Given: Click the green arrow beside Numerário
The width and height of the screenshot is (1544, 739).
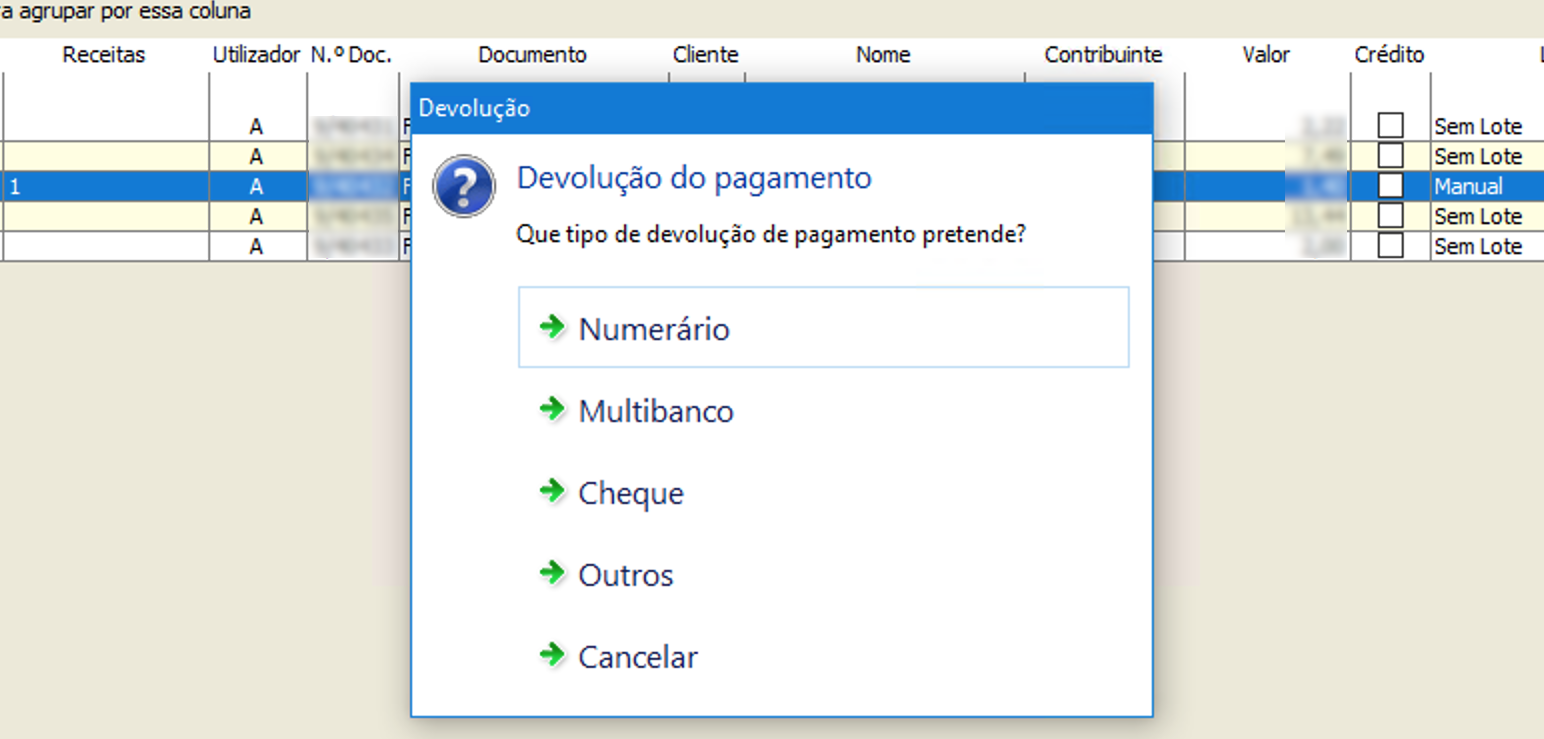Looking at the screenshot, I should [552, 327].
